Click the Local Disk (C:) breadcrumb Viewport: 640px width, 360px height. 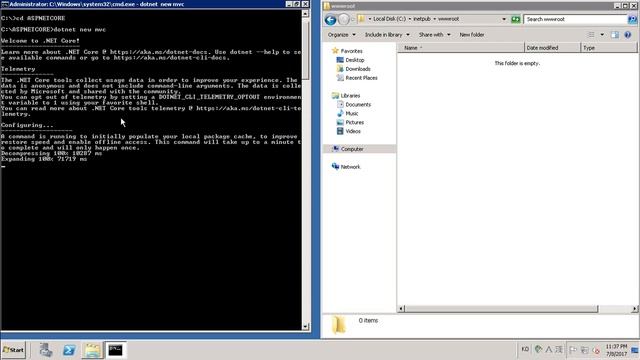click(x=389, y=19)
